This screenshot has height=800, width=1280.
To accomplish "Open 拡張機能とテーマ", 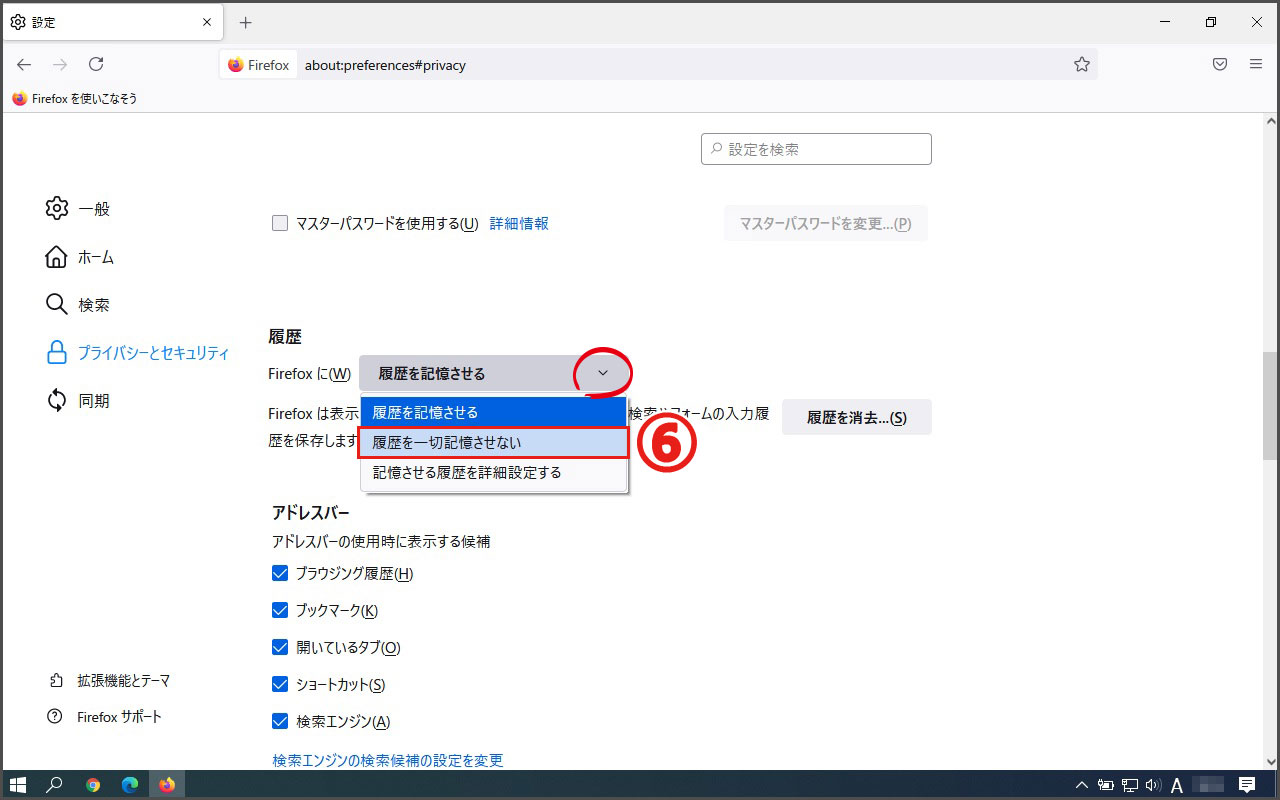I will [x=109, y=680].
